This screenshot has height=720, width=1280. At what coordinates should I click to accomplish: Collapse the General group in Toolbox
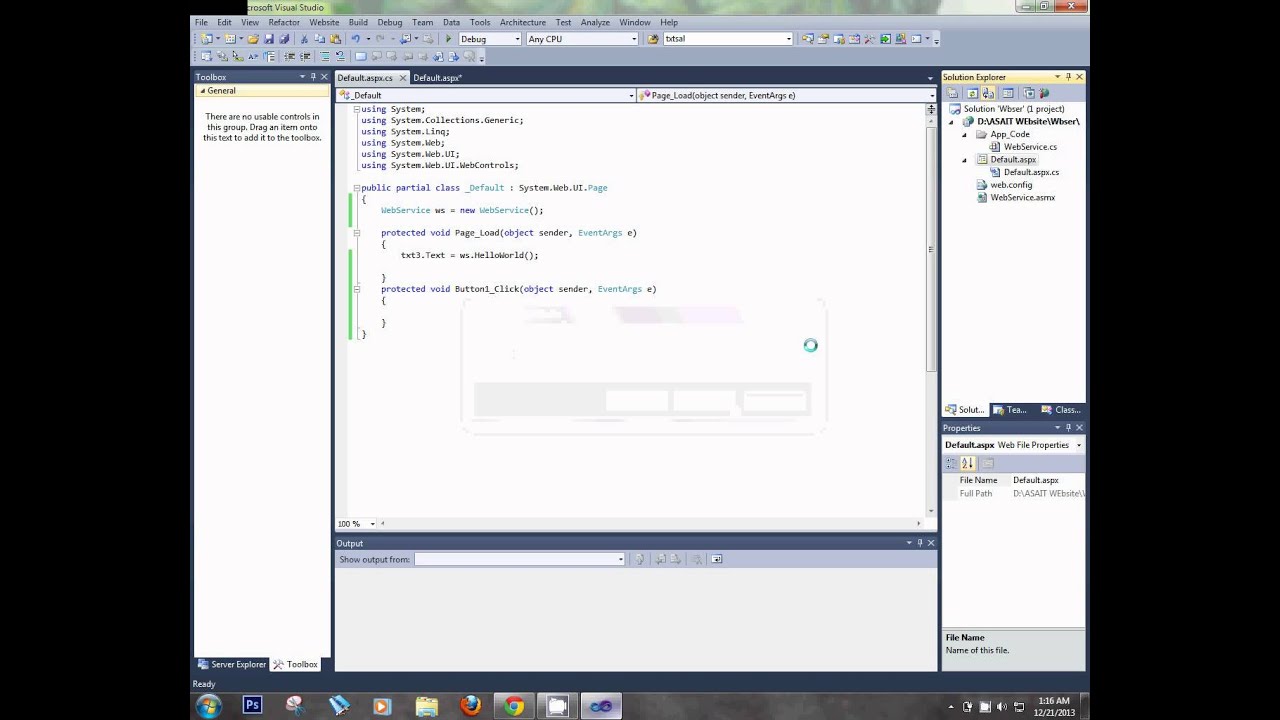click(x=202, y=91)
